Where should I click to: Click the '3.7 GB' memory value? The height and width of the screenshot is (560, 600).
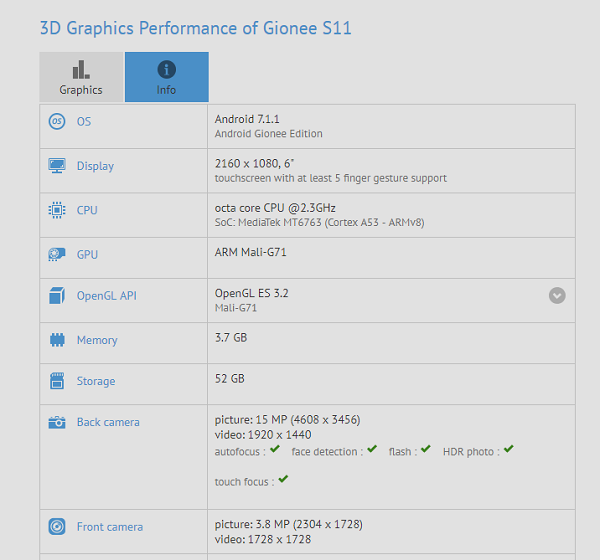tap(231, 338)
